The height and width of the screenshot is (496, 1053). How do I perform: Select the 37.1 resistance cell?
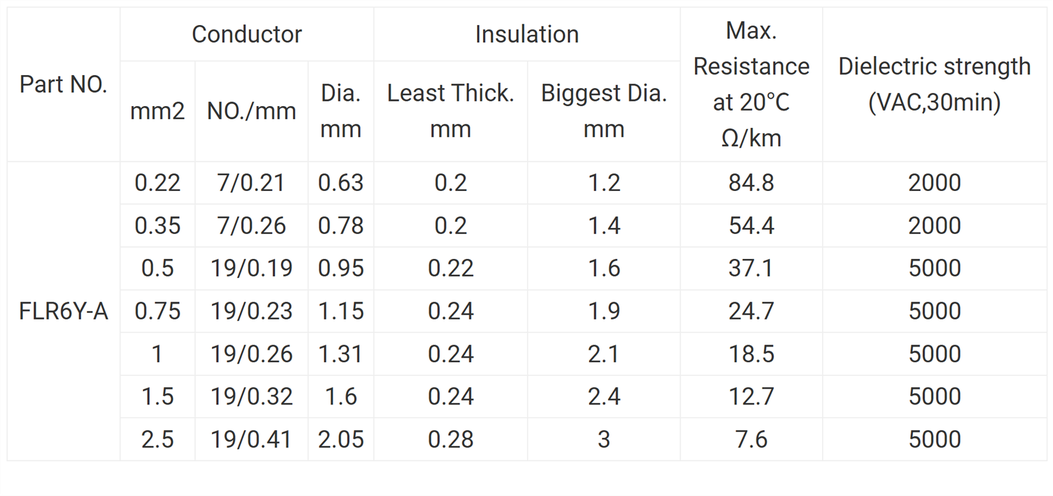(x=751, y=268)
